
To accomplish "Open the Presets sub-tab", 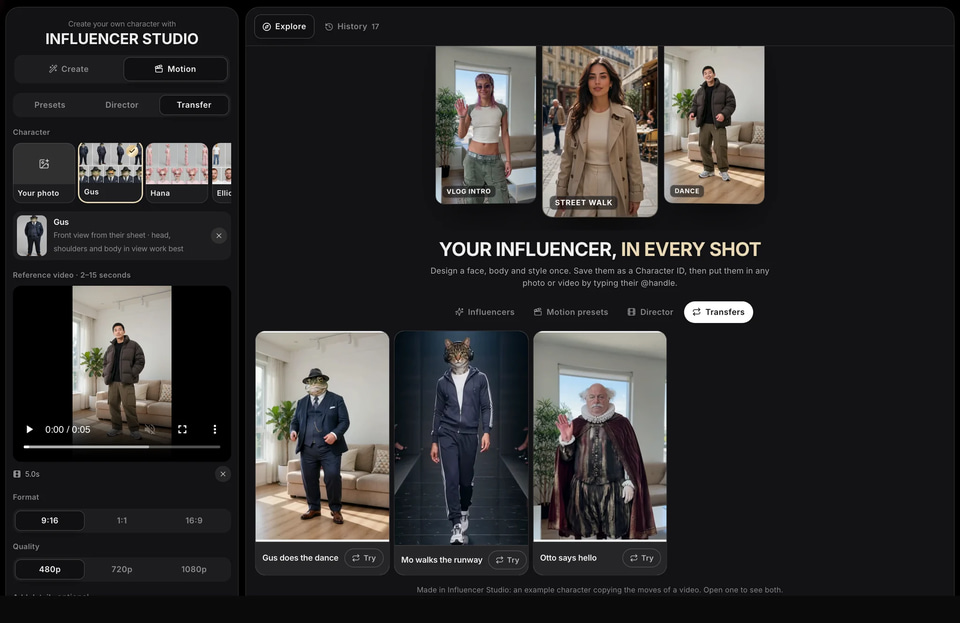I will [x=50, y=105].
